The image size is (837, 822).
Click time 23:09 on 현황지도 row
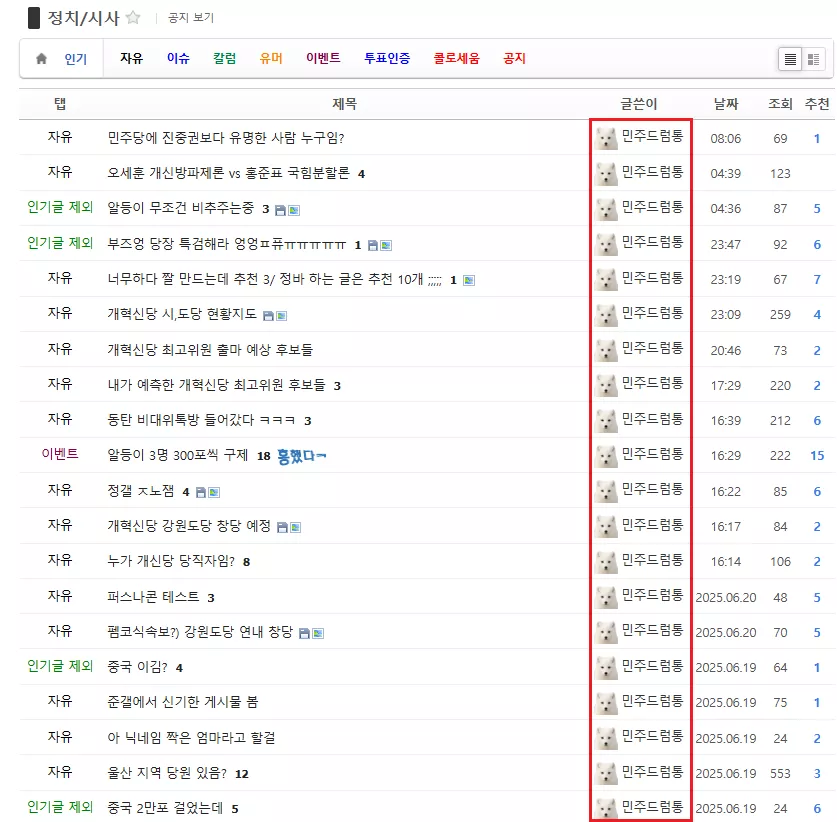726,315
